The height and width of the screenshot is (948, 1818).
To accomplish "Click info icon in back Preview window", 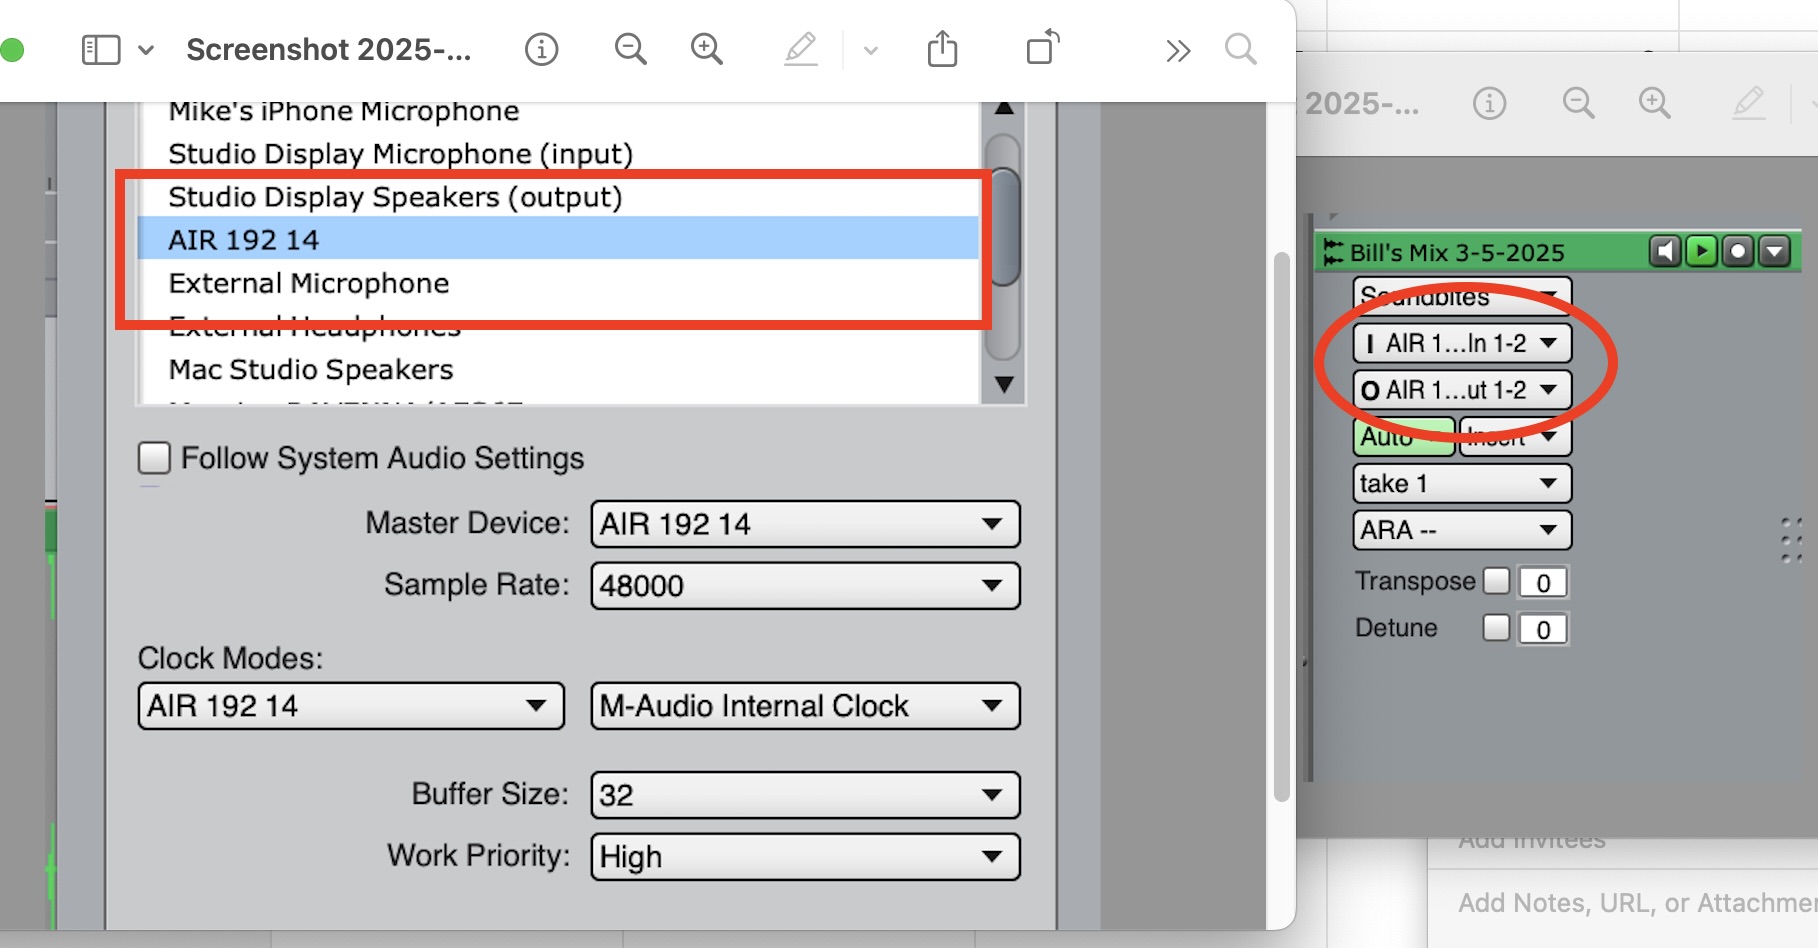I will click(x=1490, y=103).
